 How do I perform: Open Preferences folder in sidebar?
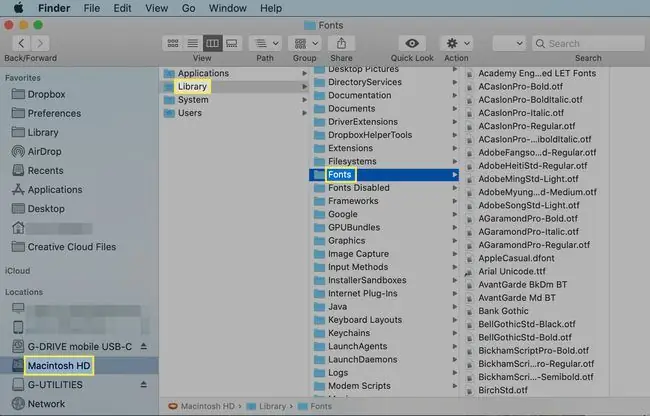(54, 113)
